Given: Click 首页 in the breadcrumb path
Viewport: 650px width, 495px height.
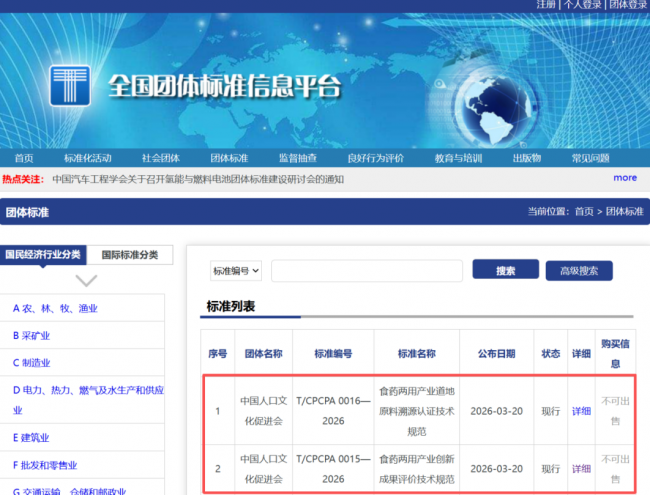Looking at the screenshot, I should coord(584,212).
